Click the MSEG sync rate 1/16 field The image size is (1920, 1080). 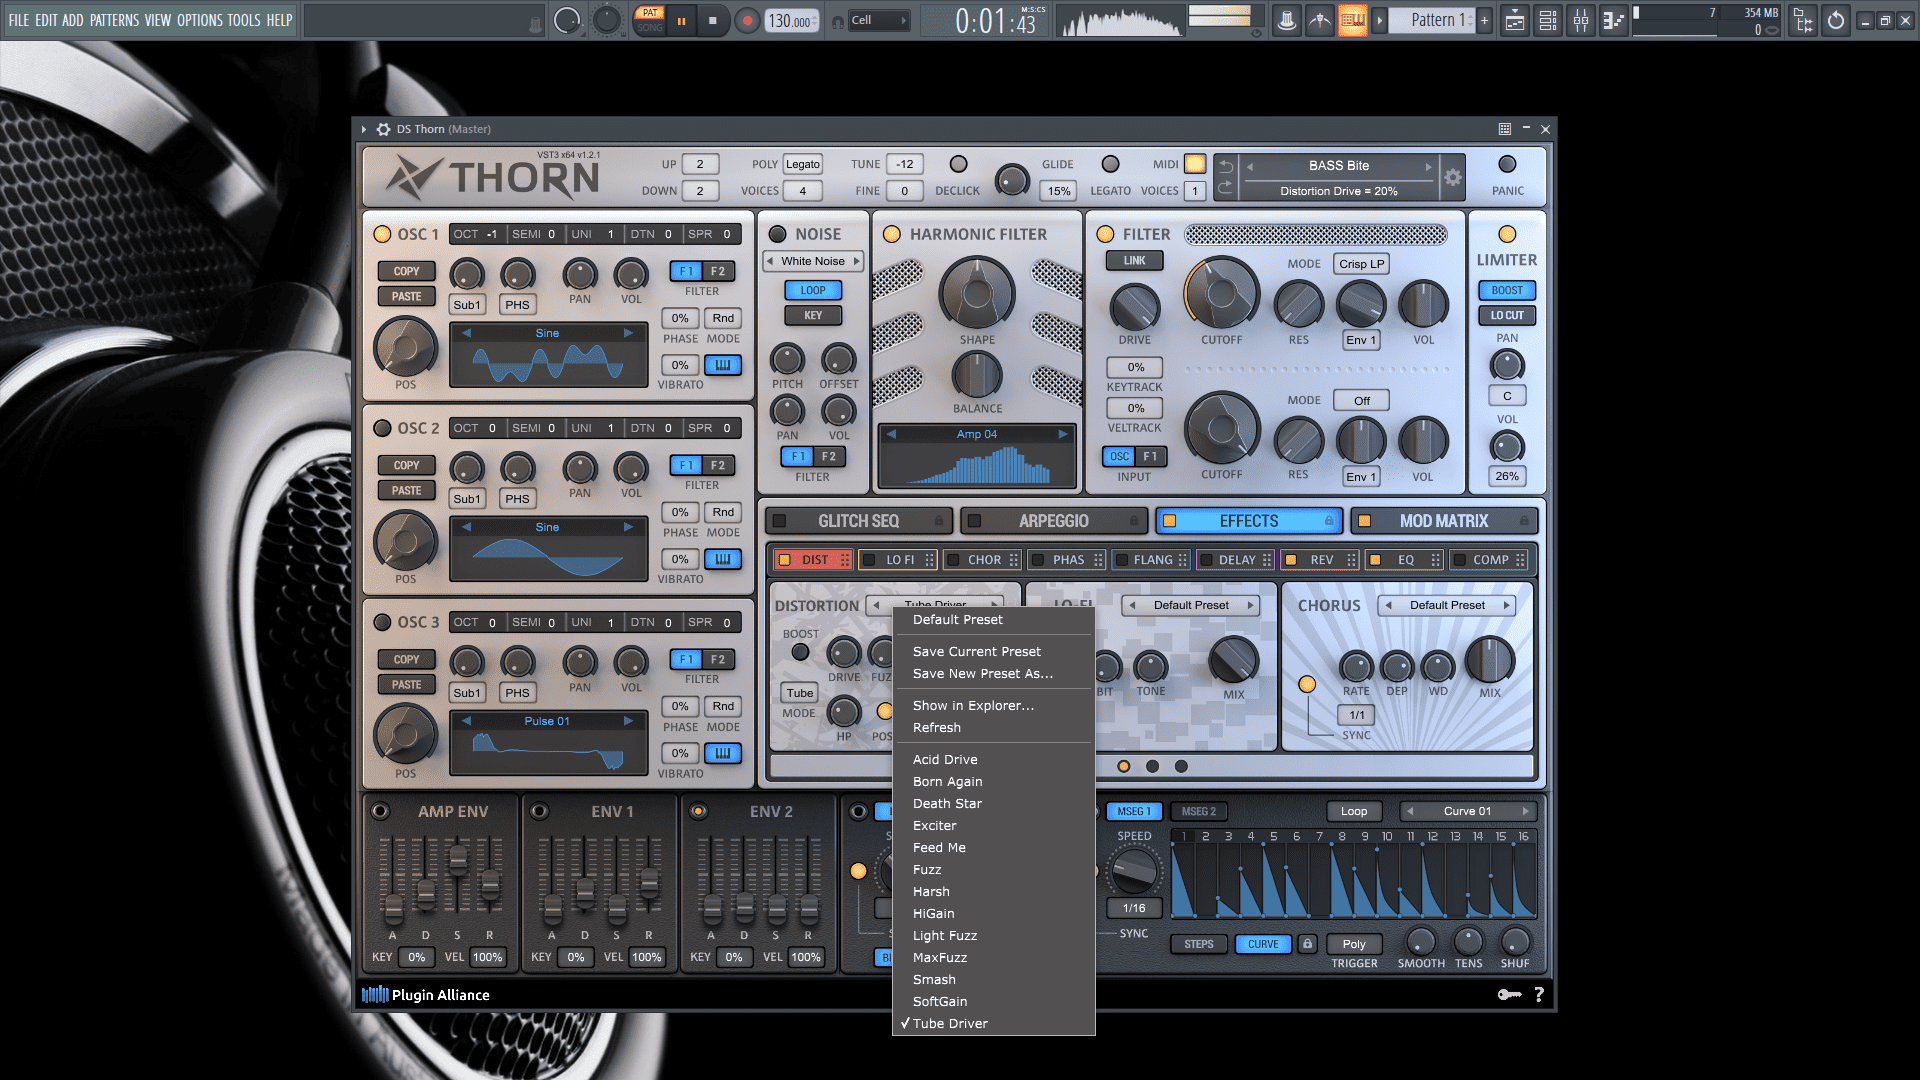click(x=1134, y=908)
